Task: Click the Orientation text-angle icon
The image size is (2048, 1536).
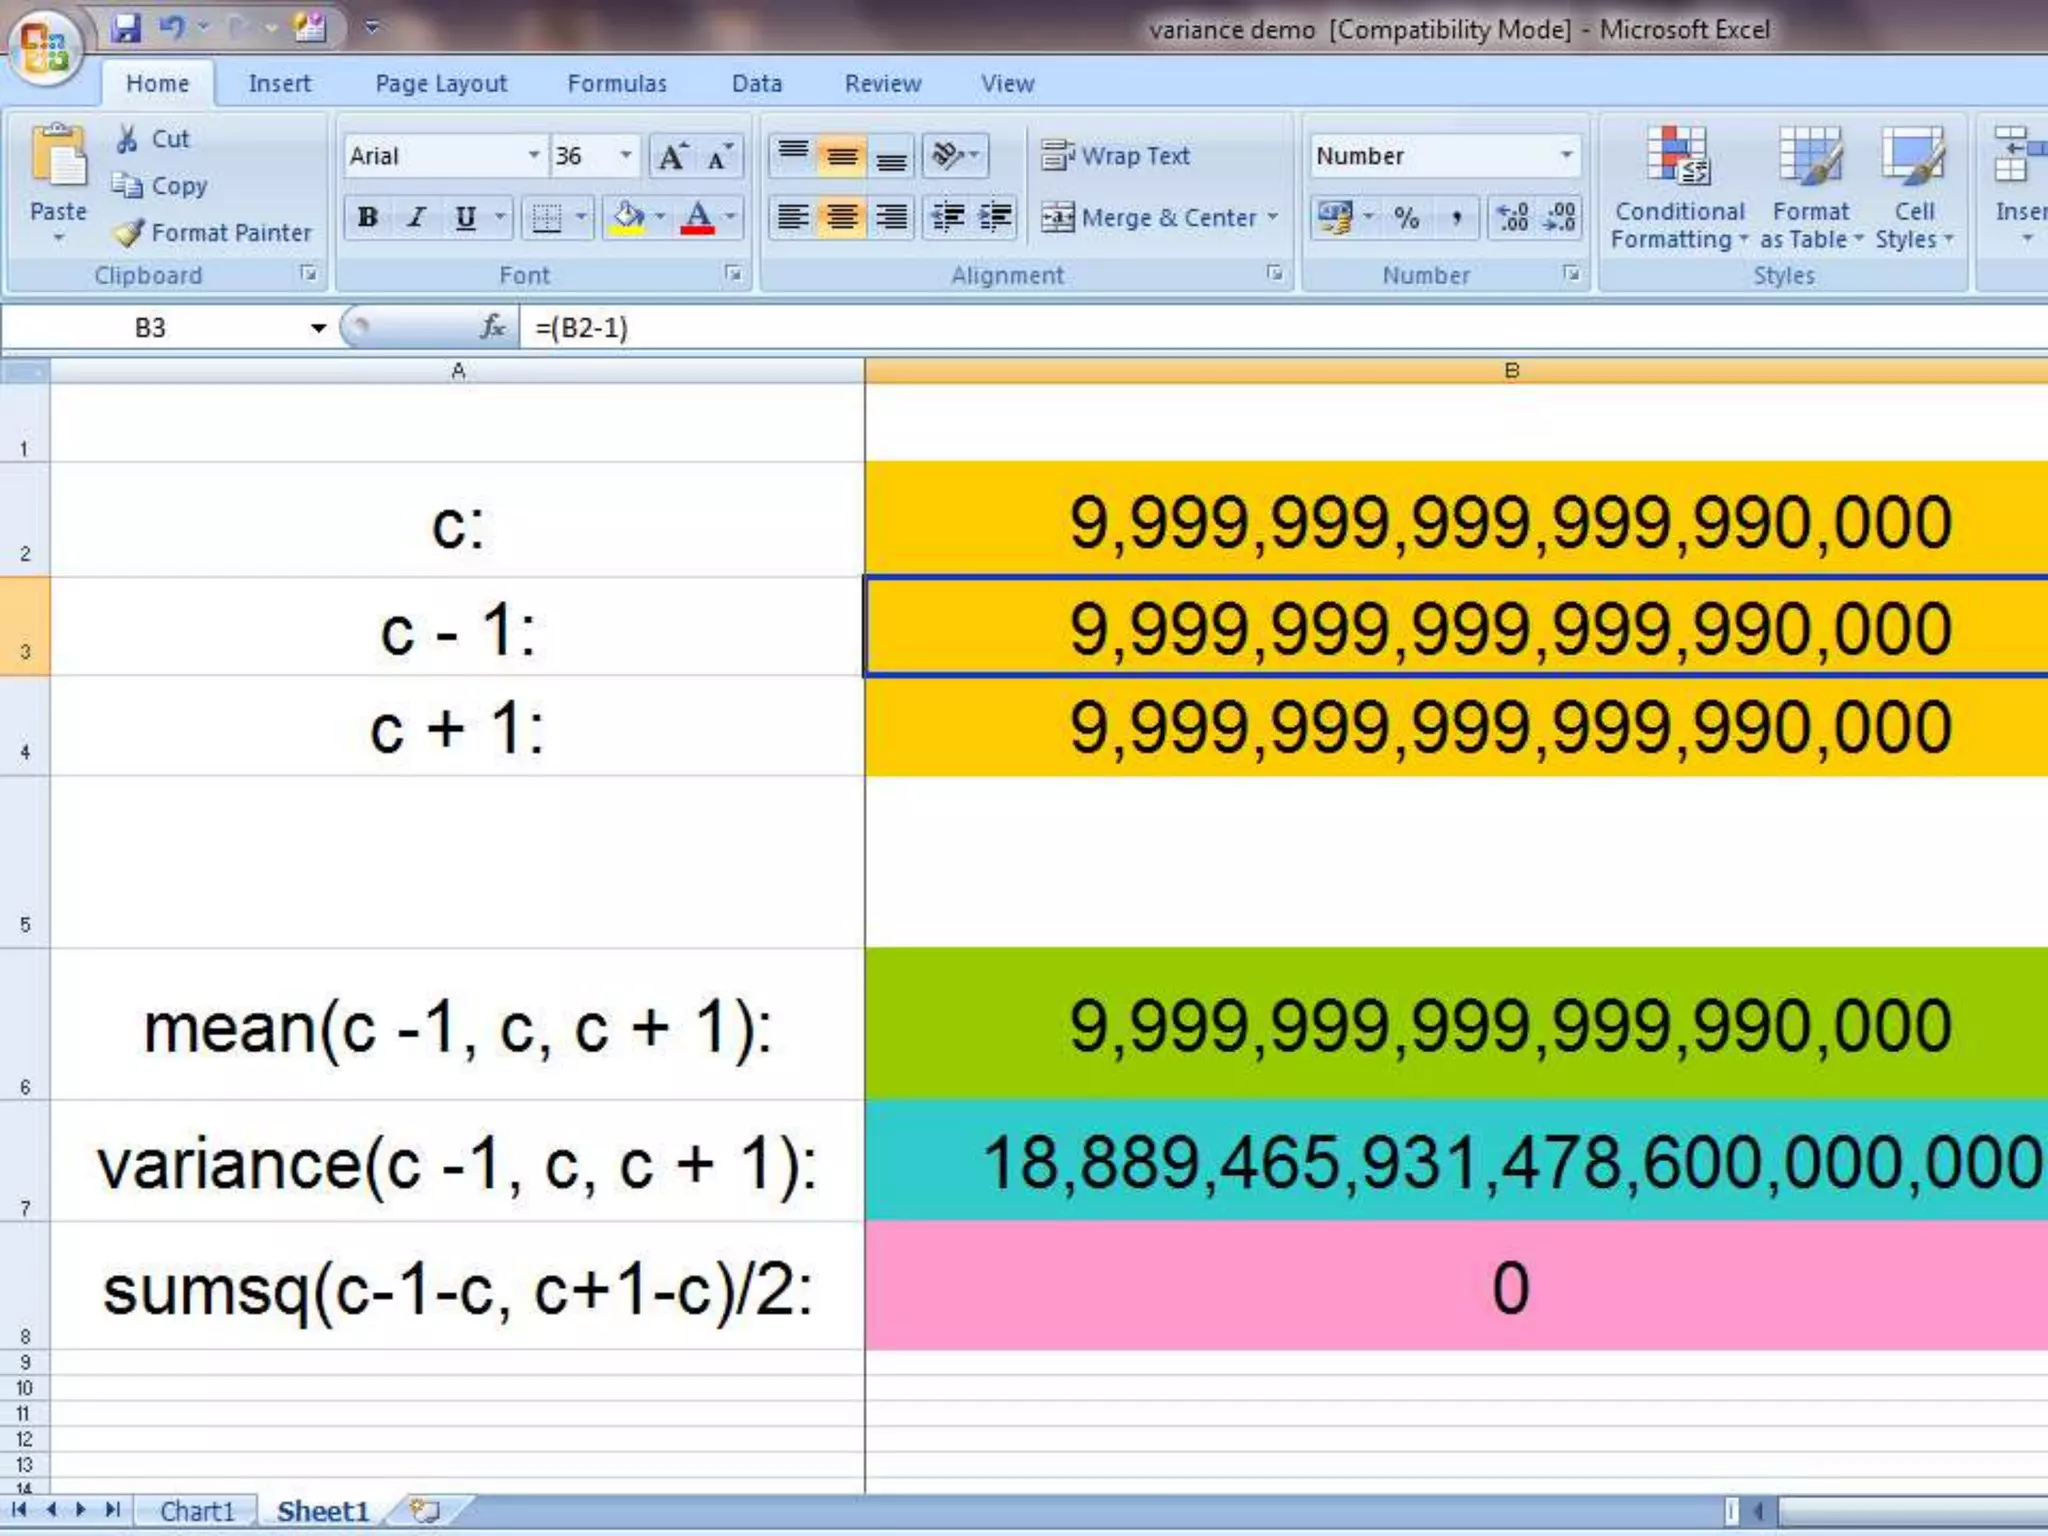Action: point(946,156)
